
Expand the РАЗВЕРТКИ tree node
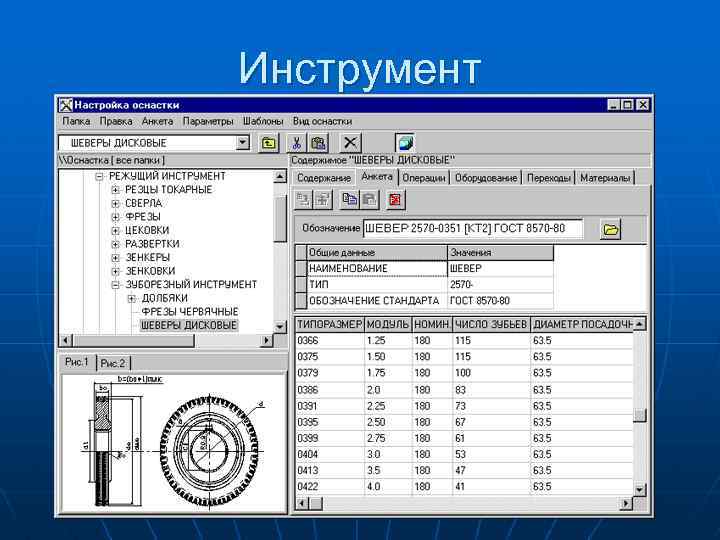tap(115, 244)
